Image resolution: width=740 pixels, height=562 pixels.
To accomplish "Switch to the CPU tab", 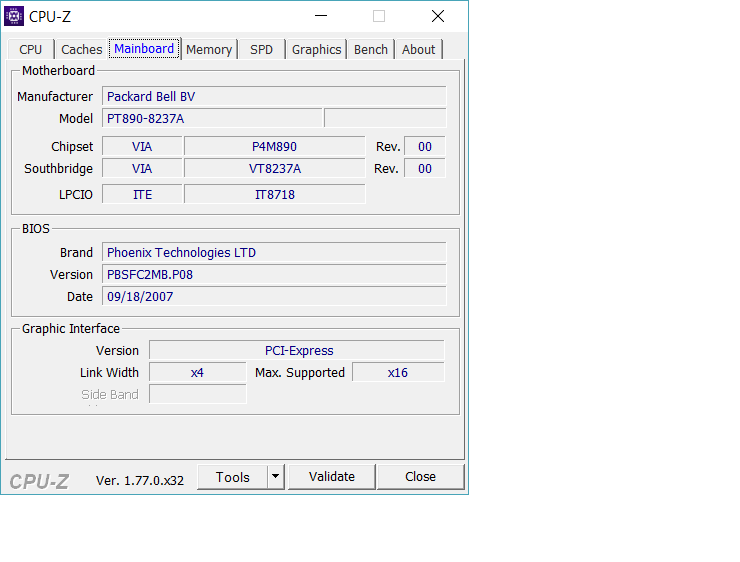I will [31, 50].
